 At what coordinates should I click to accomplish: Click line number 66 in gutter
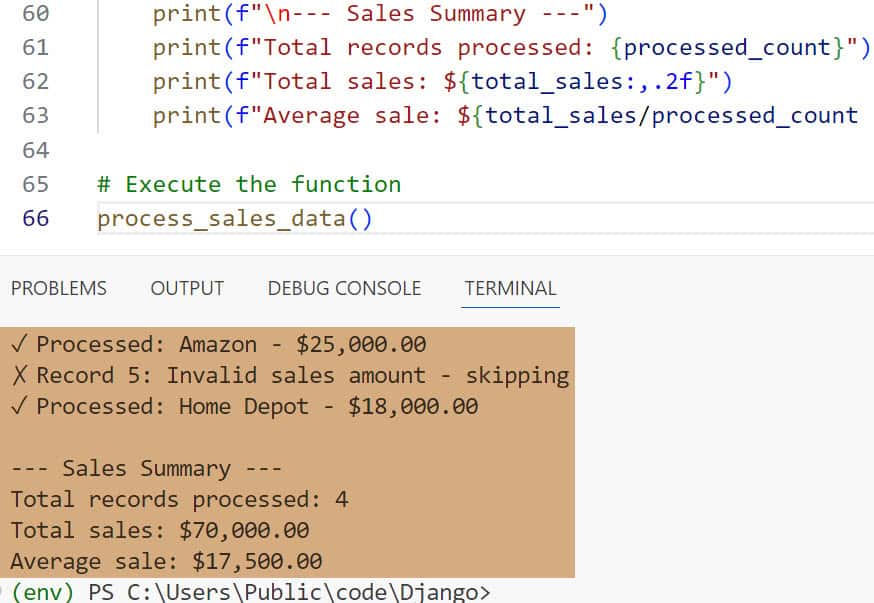click(36, 218)
